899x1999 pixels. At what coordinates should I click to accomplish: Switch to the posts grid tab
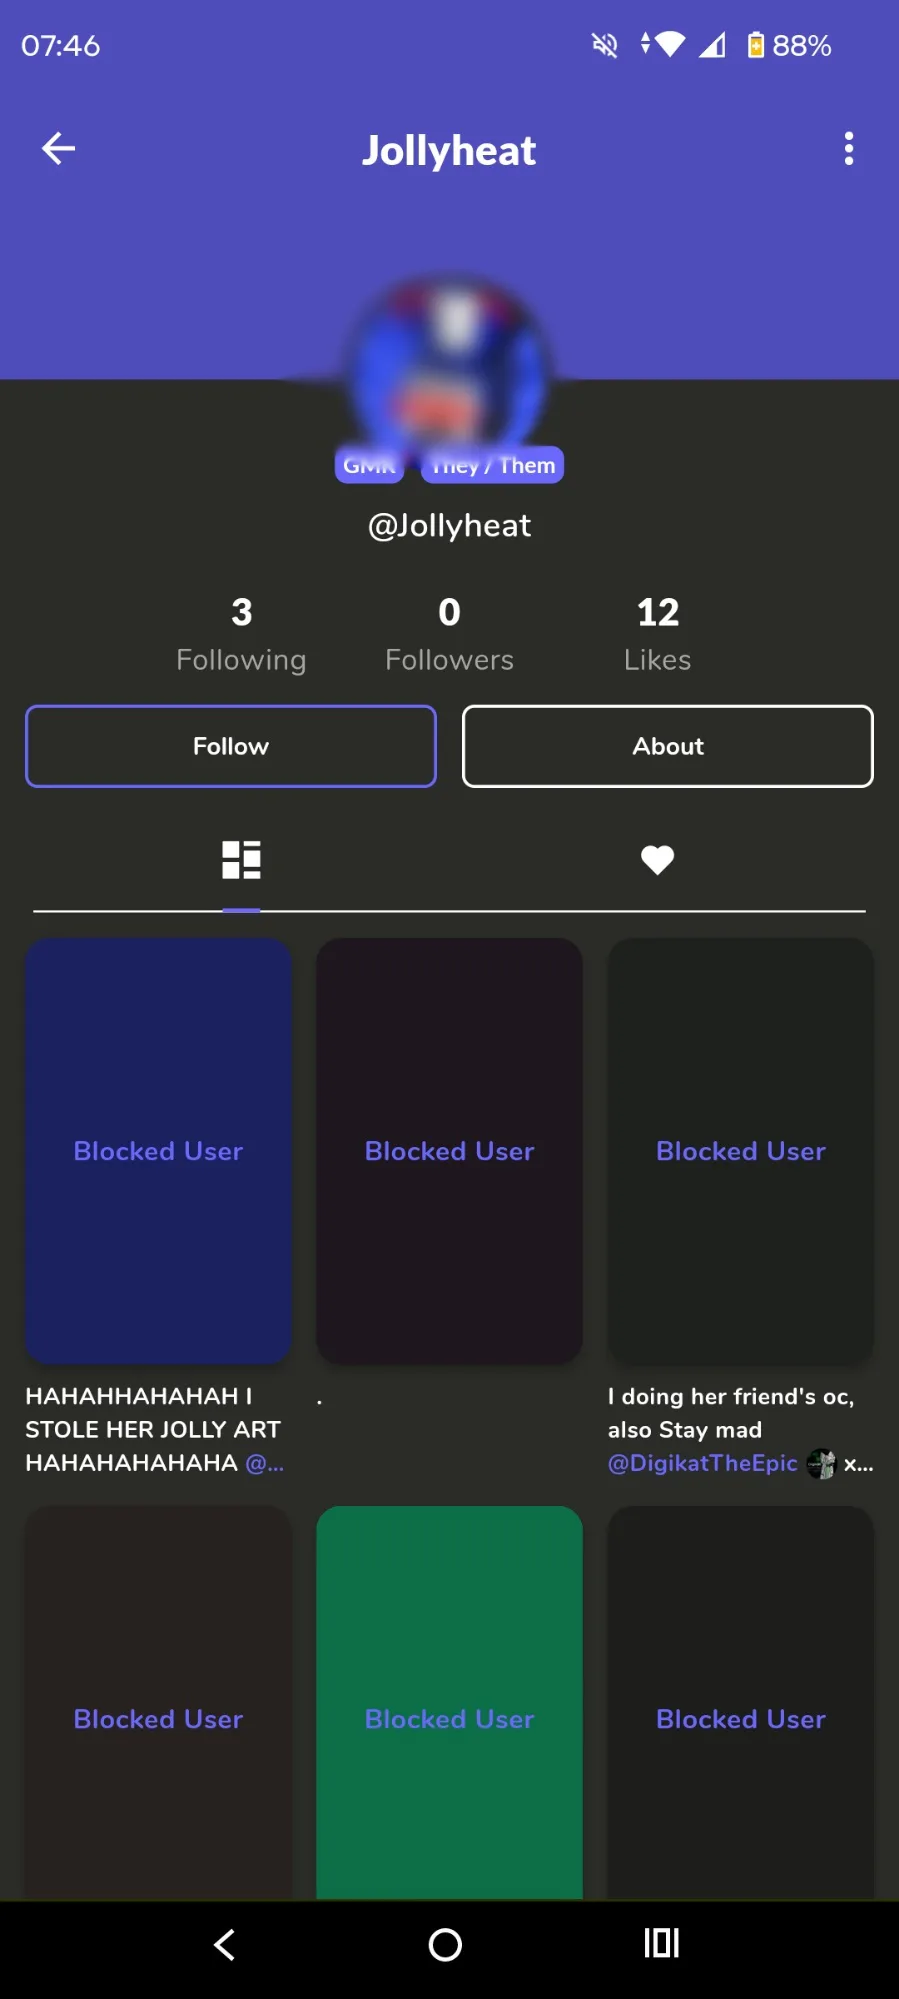click(x=241, y=860)
